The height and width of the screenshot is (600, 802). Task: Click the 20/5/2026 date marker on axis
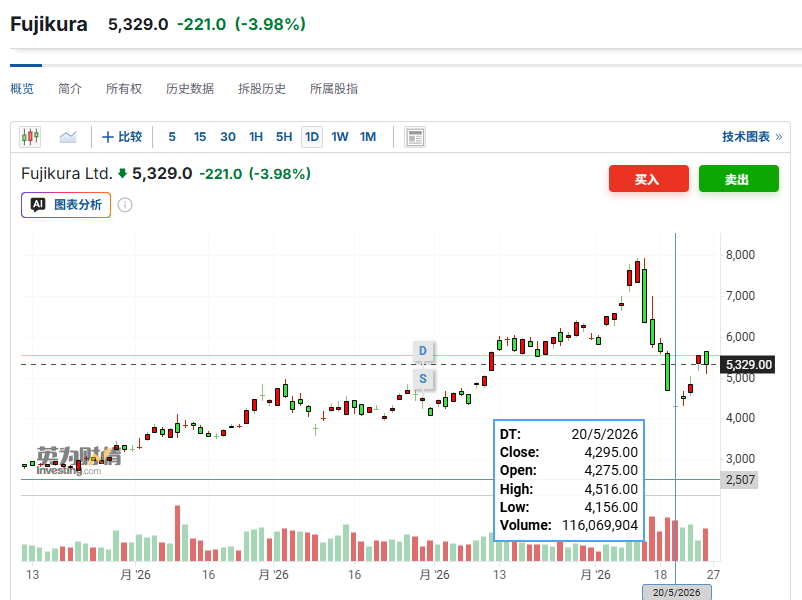(676, 592)
